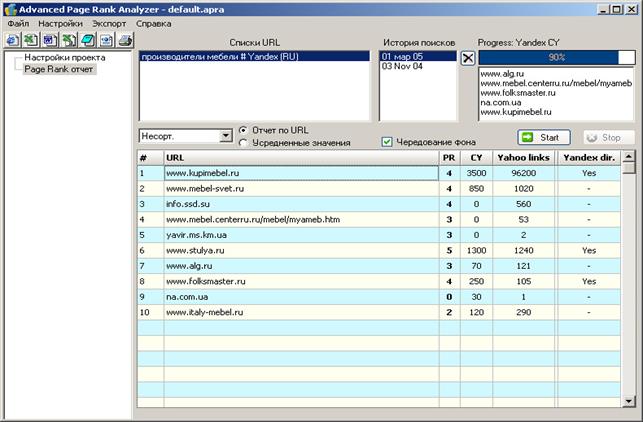Click CY value 3500

coord(476,173)
